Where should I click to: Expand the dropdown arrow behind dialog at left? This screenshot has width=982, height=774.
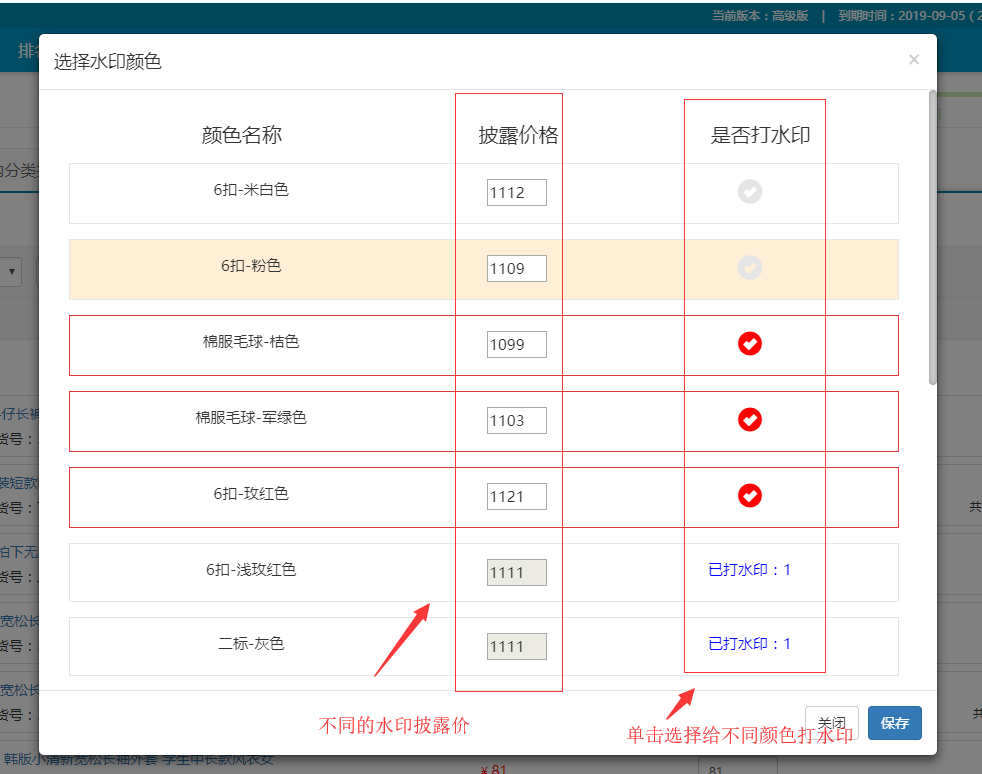pos(12,271)
